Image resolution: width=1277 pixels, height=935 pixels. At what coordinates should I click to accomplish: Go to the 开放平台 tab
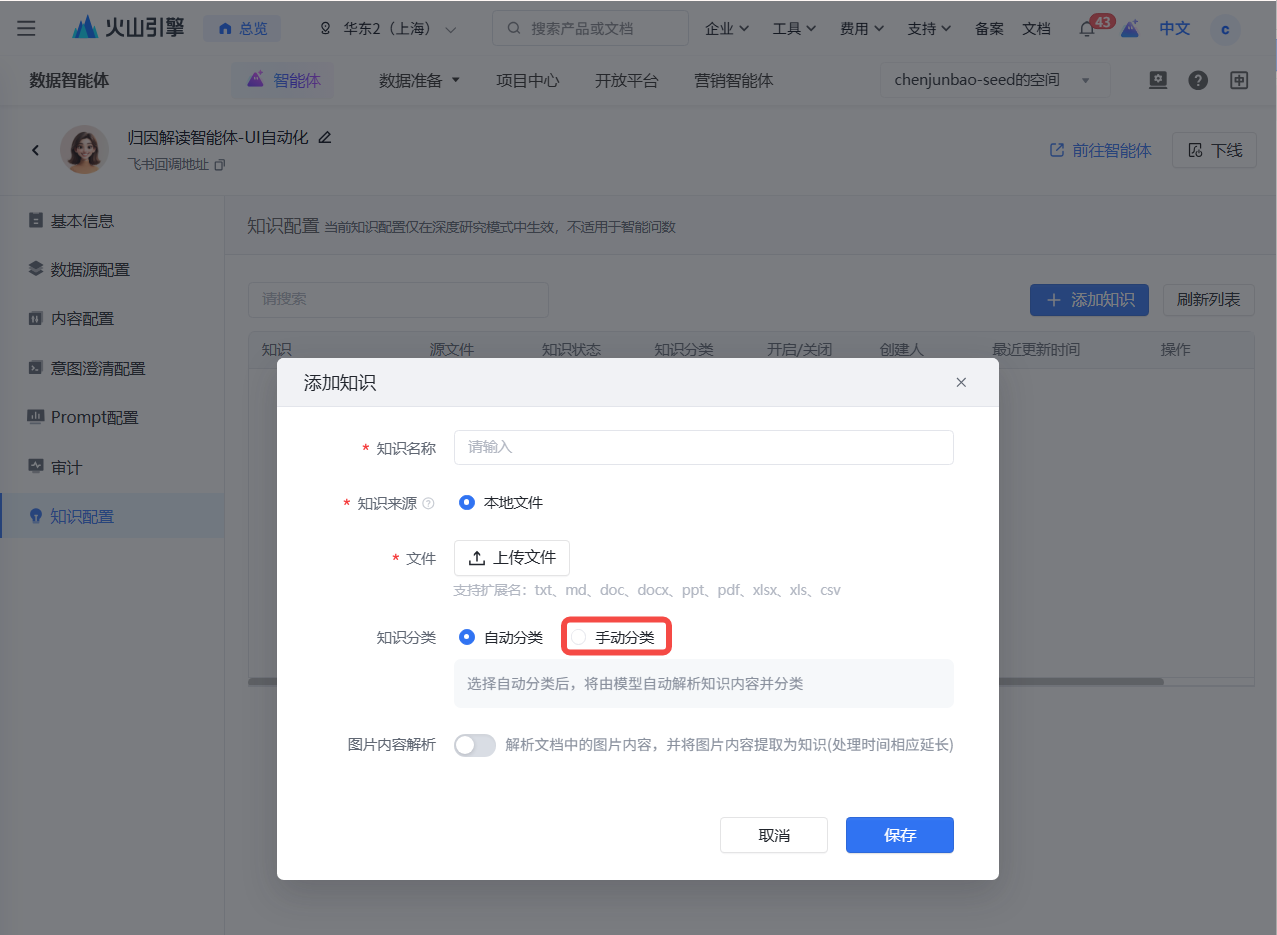(626, 80)
